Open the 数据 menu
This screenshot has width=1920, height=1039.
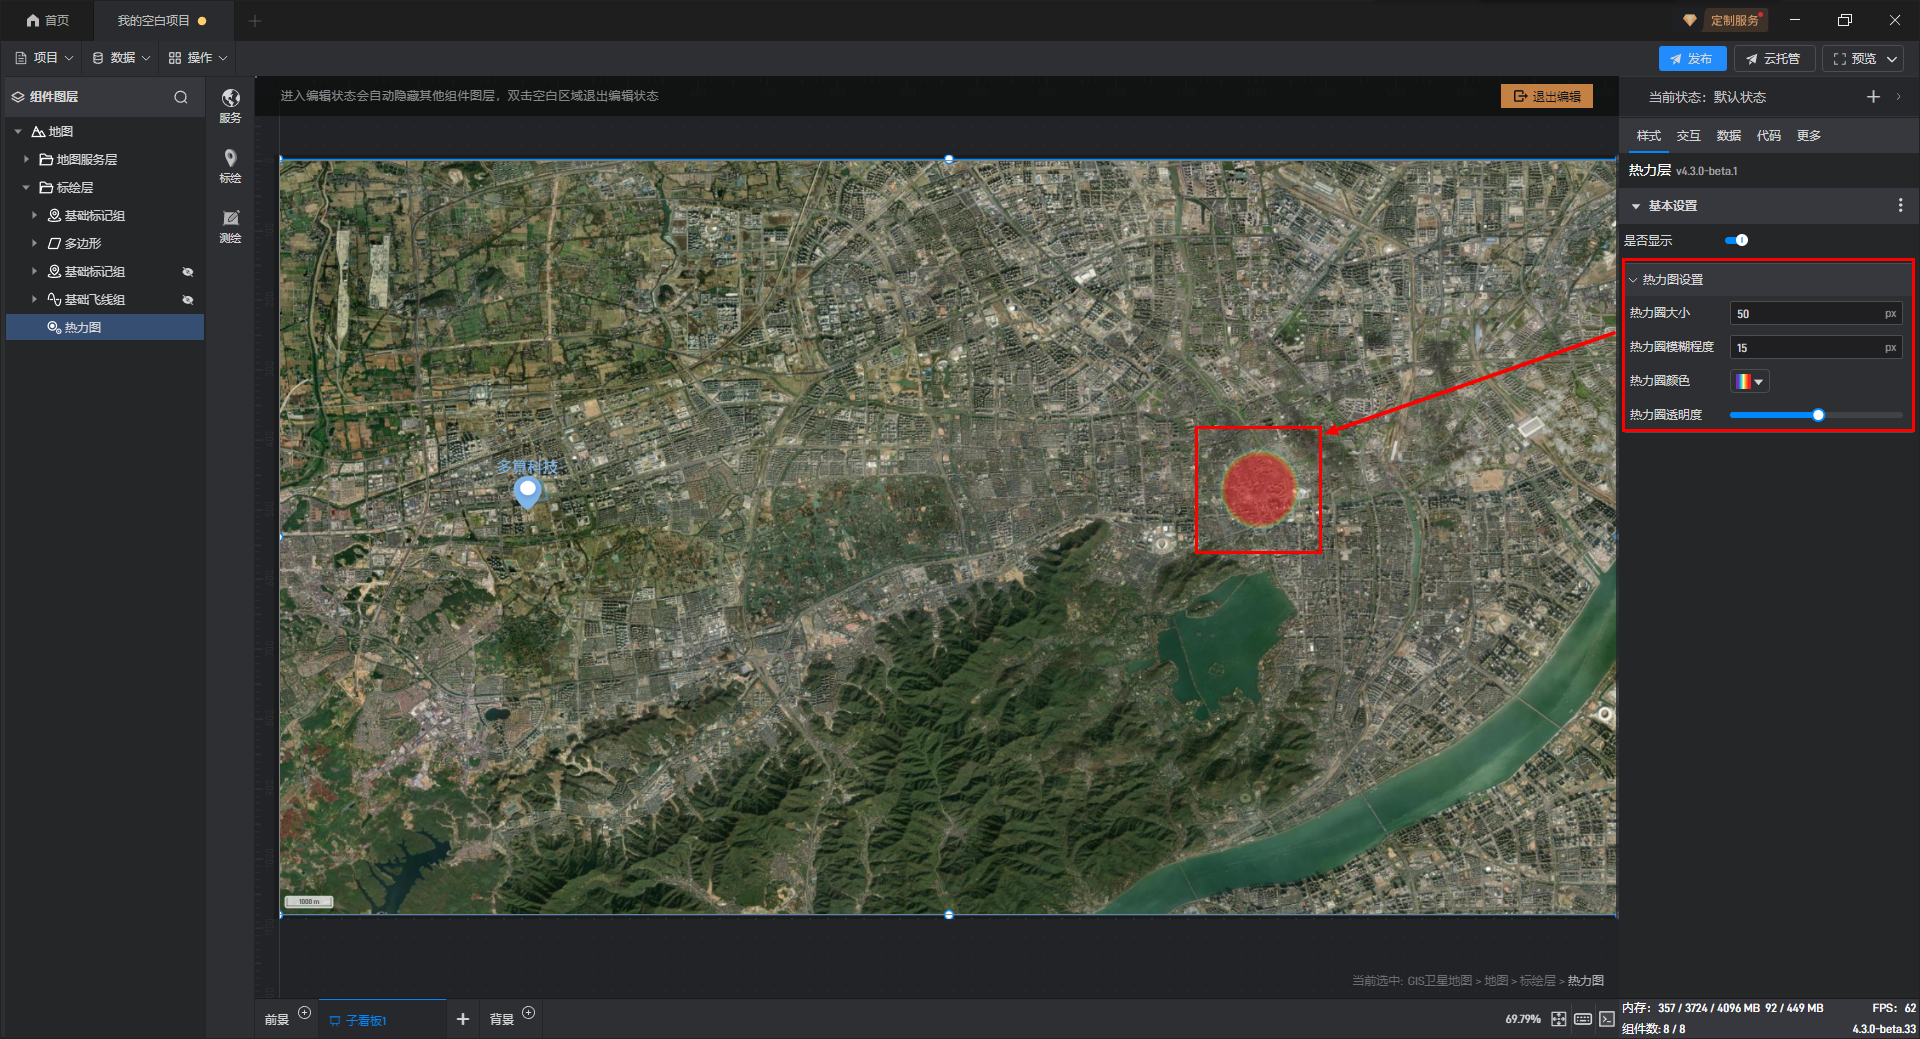coord(122,58)
